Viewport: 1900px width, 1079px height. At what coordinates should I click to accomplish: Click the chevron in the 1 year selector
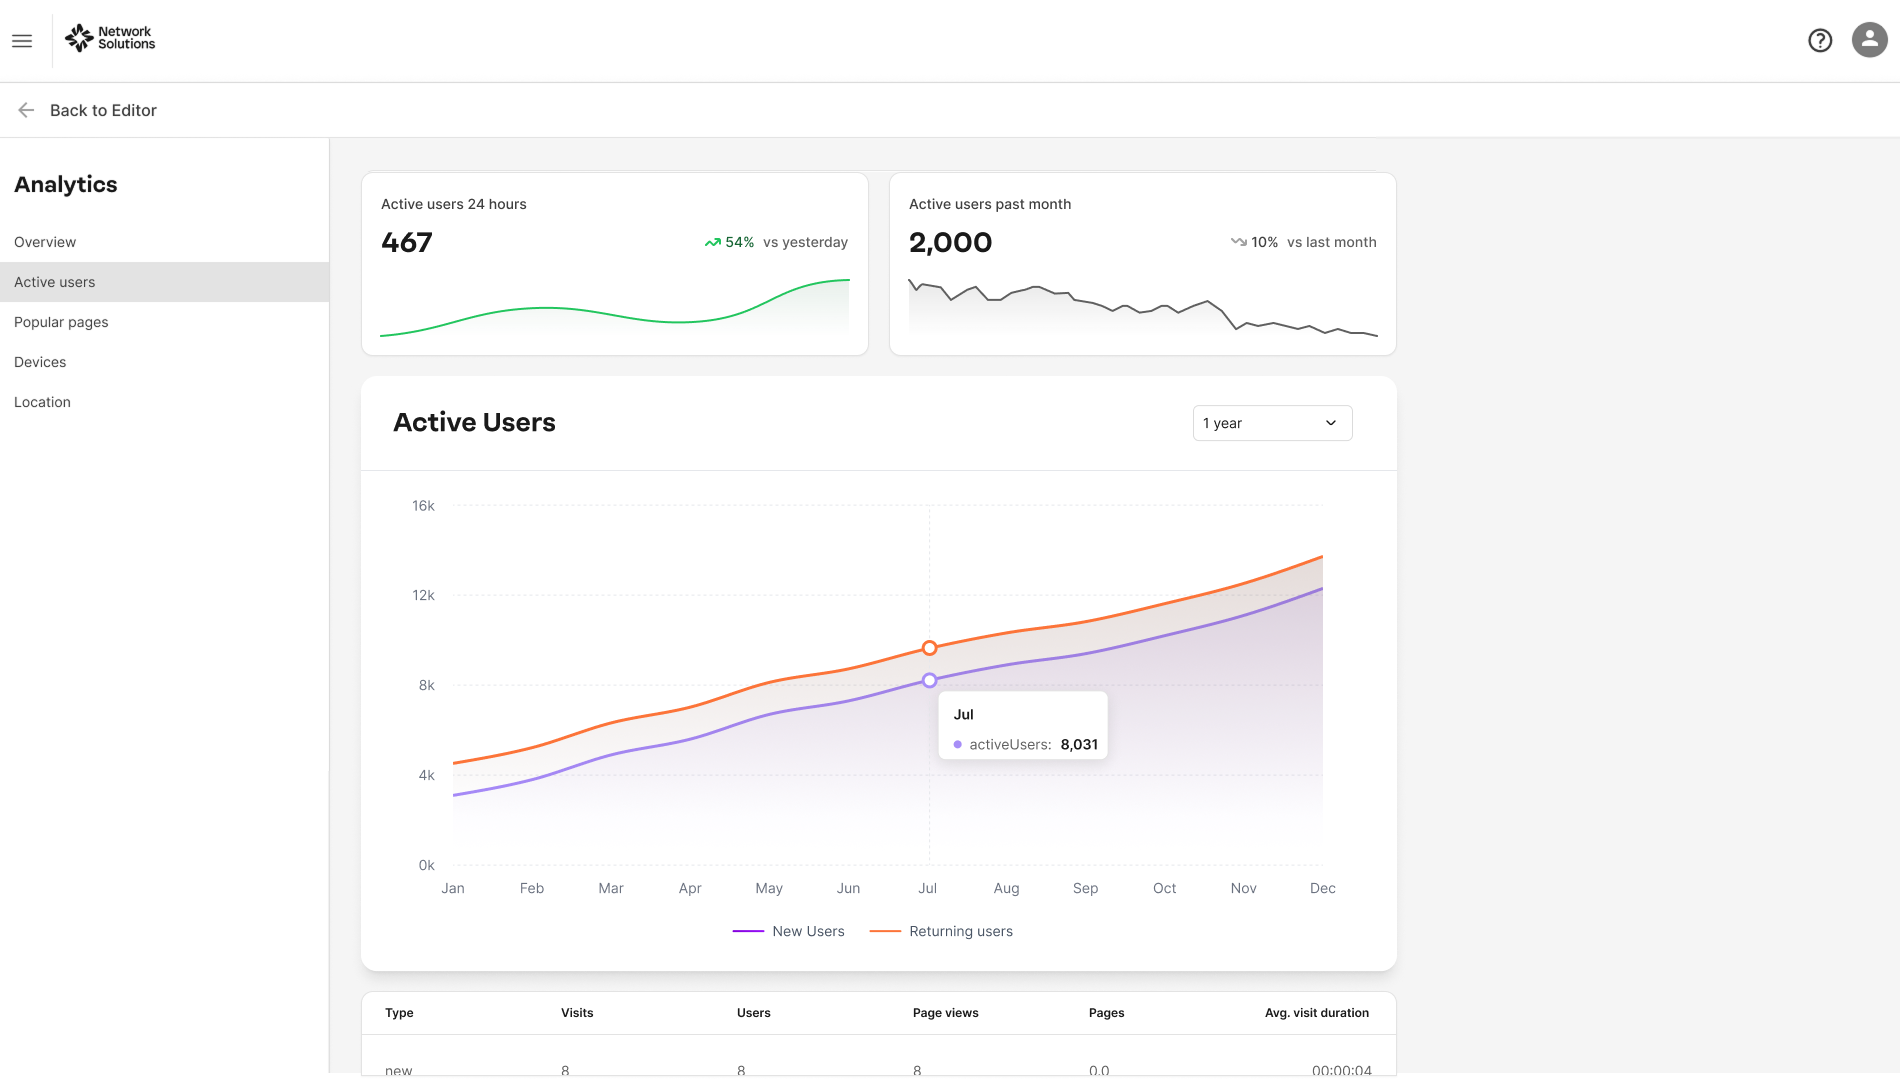click(x=1331, y=423)
